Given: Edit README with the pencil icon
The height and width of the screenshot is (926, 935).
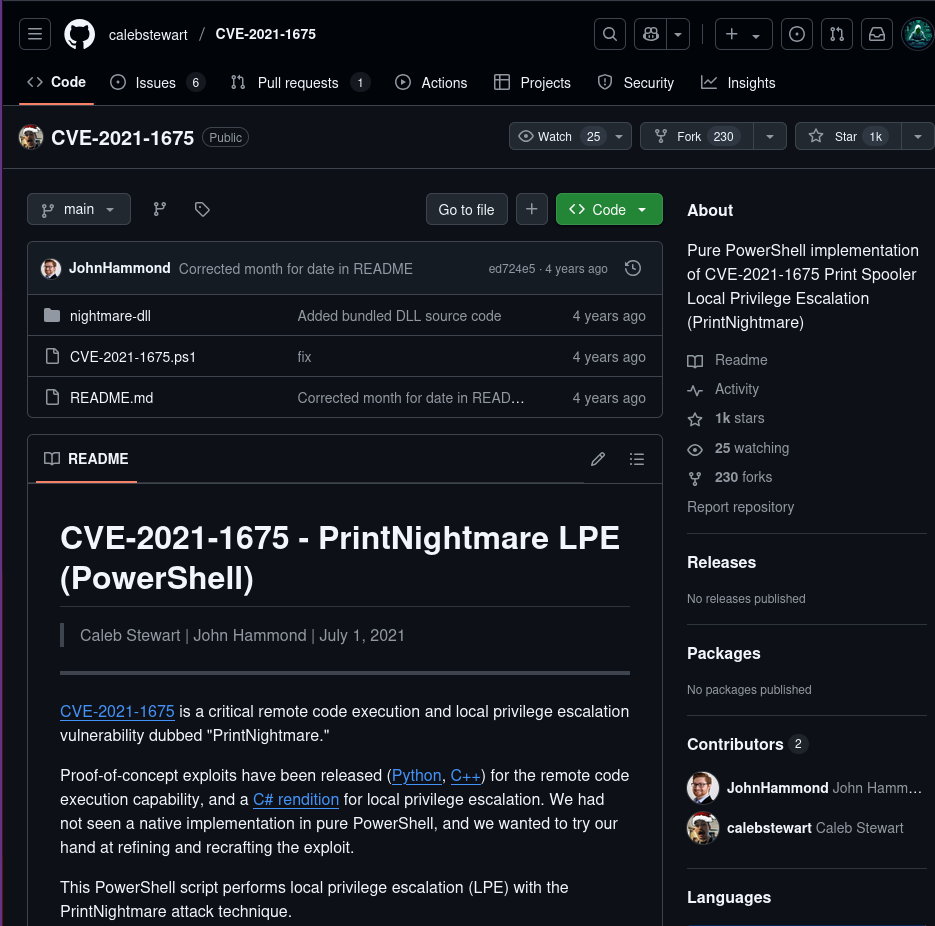Looking at the screenshot, I should pos(598,459).
